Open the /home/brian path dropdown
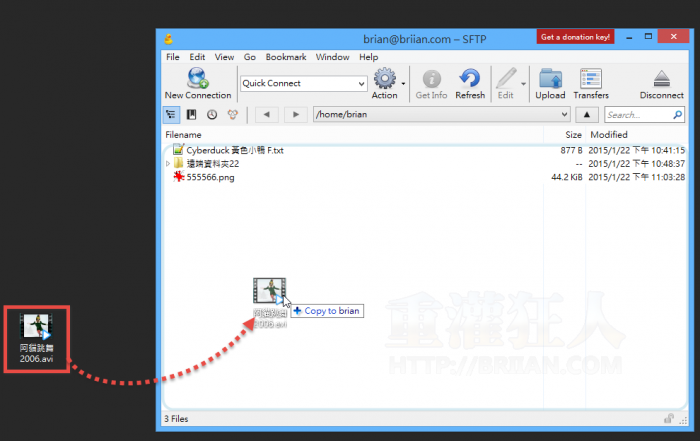The image size is (700, 441). click(564, 115)
